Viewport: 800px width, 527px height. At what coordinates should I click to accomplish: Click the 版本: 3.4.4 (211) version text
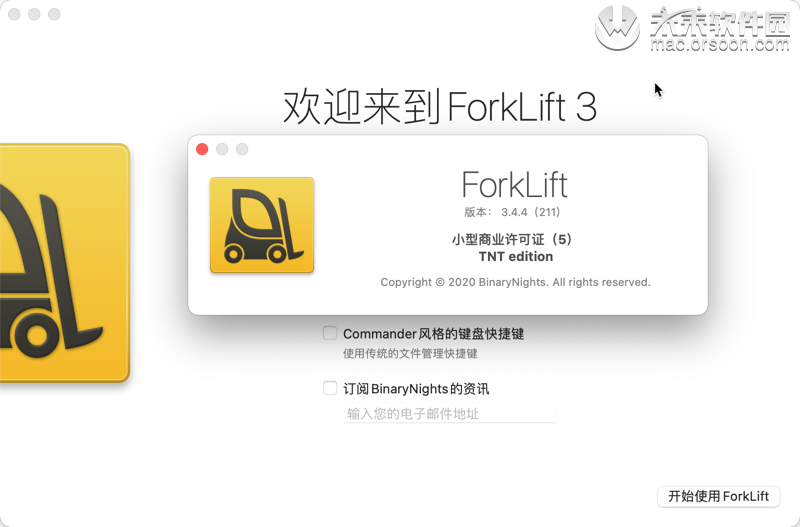coord(512,212)
